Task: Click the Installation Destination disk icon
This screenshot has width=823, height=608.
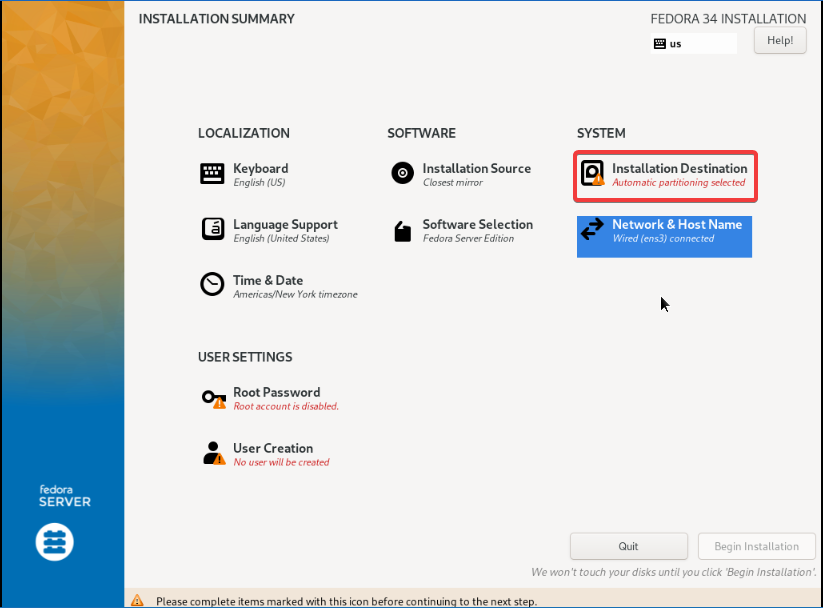Action: pos(593,173)
